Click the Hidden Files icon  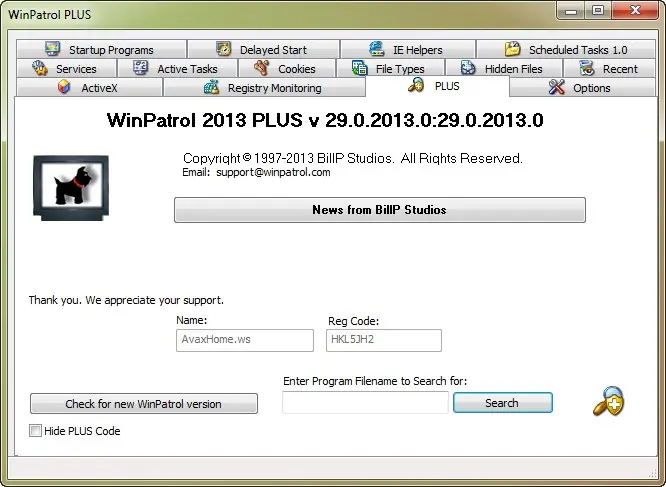coord(468,68)
